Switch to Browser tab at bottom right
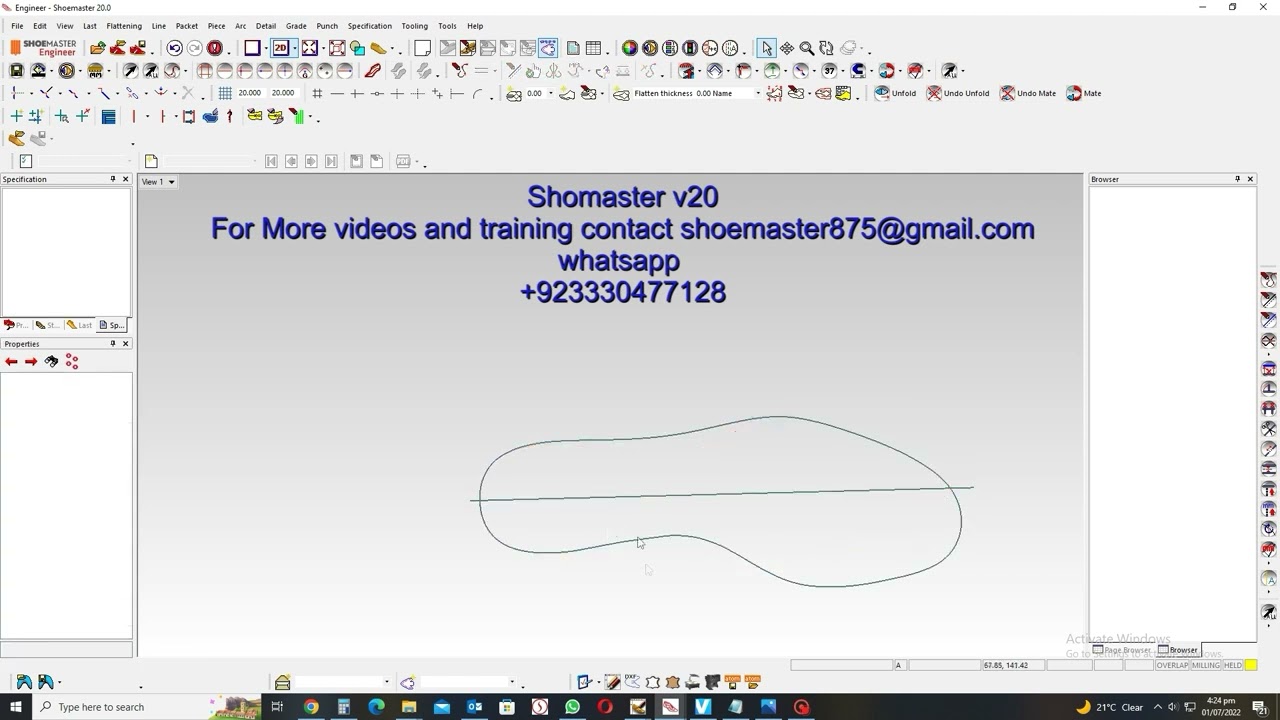The height and width of the screenshot is (720, 1280). 1177,650
